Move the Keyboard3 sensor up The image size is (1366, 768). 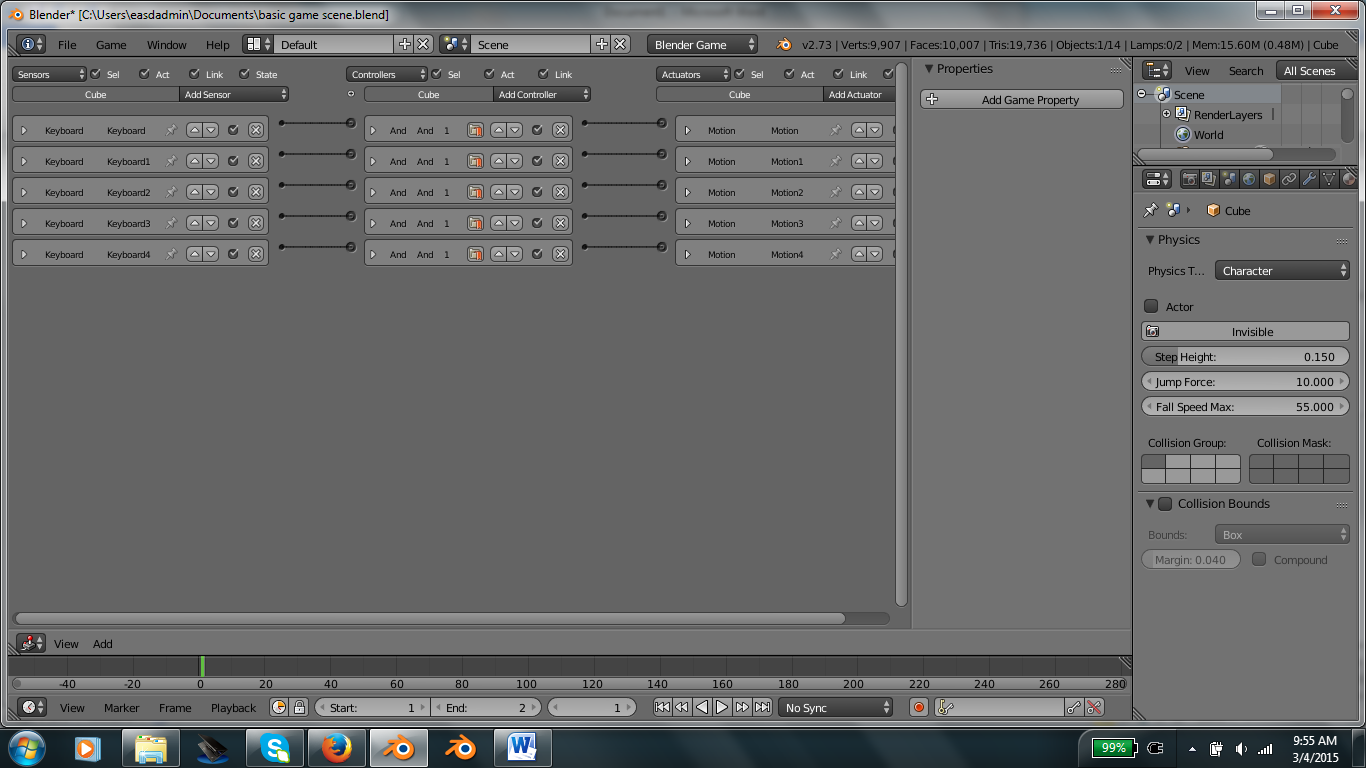click(194, 223)
